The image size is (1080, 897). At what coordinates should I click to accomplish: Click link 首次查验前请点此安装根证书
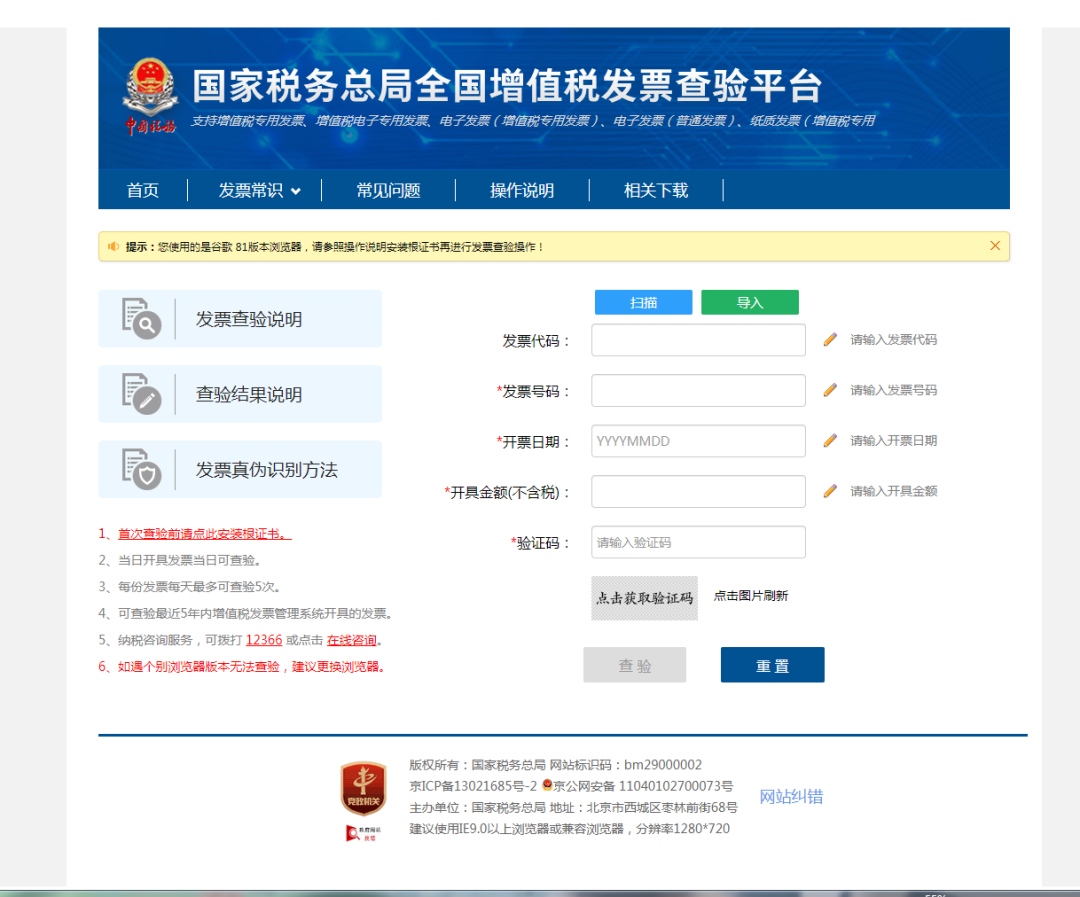pos(205,534)
